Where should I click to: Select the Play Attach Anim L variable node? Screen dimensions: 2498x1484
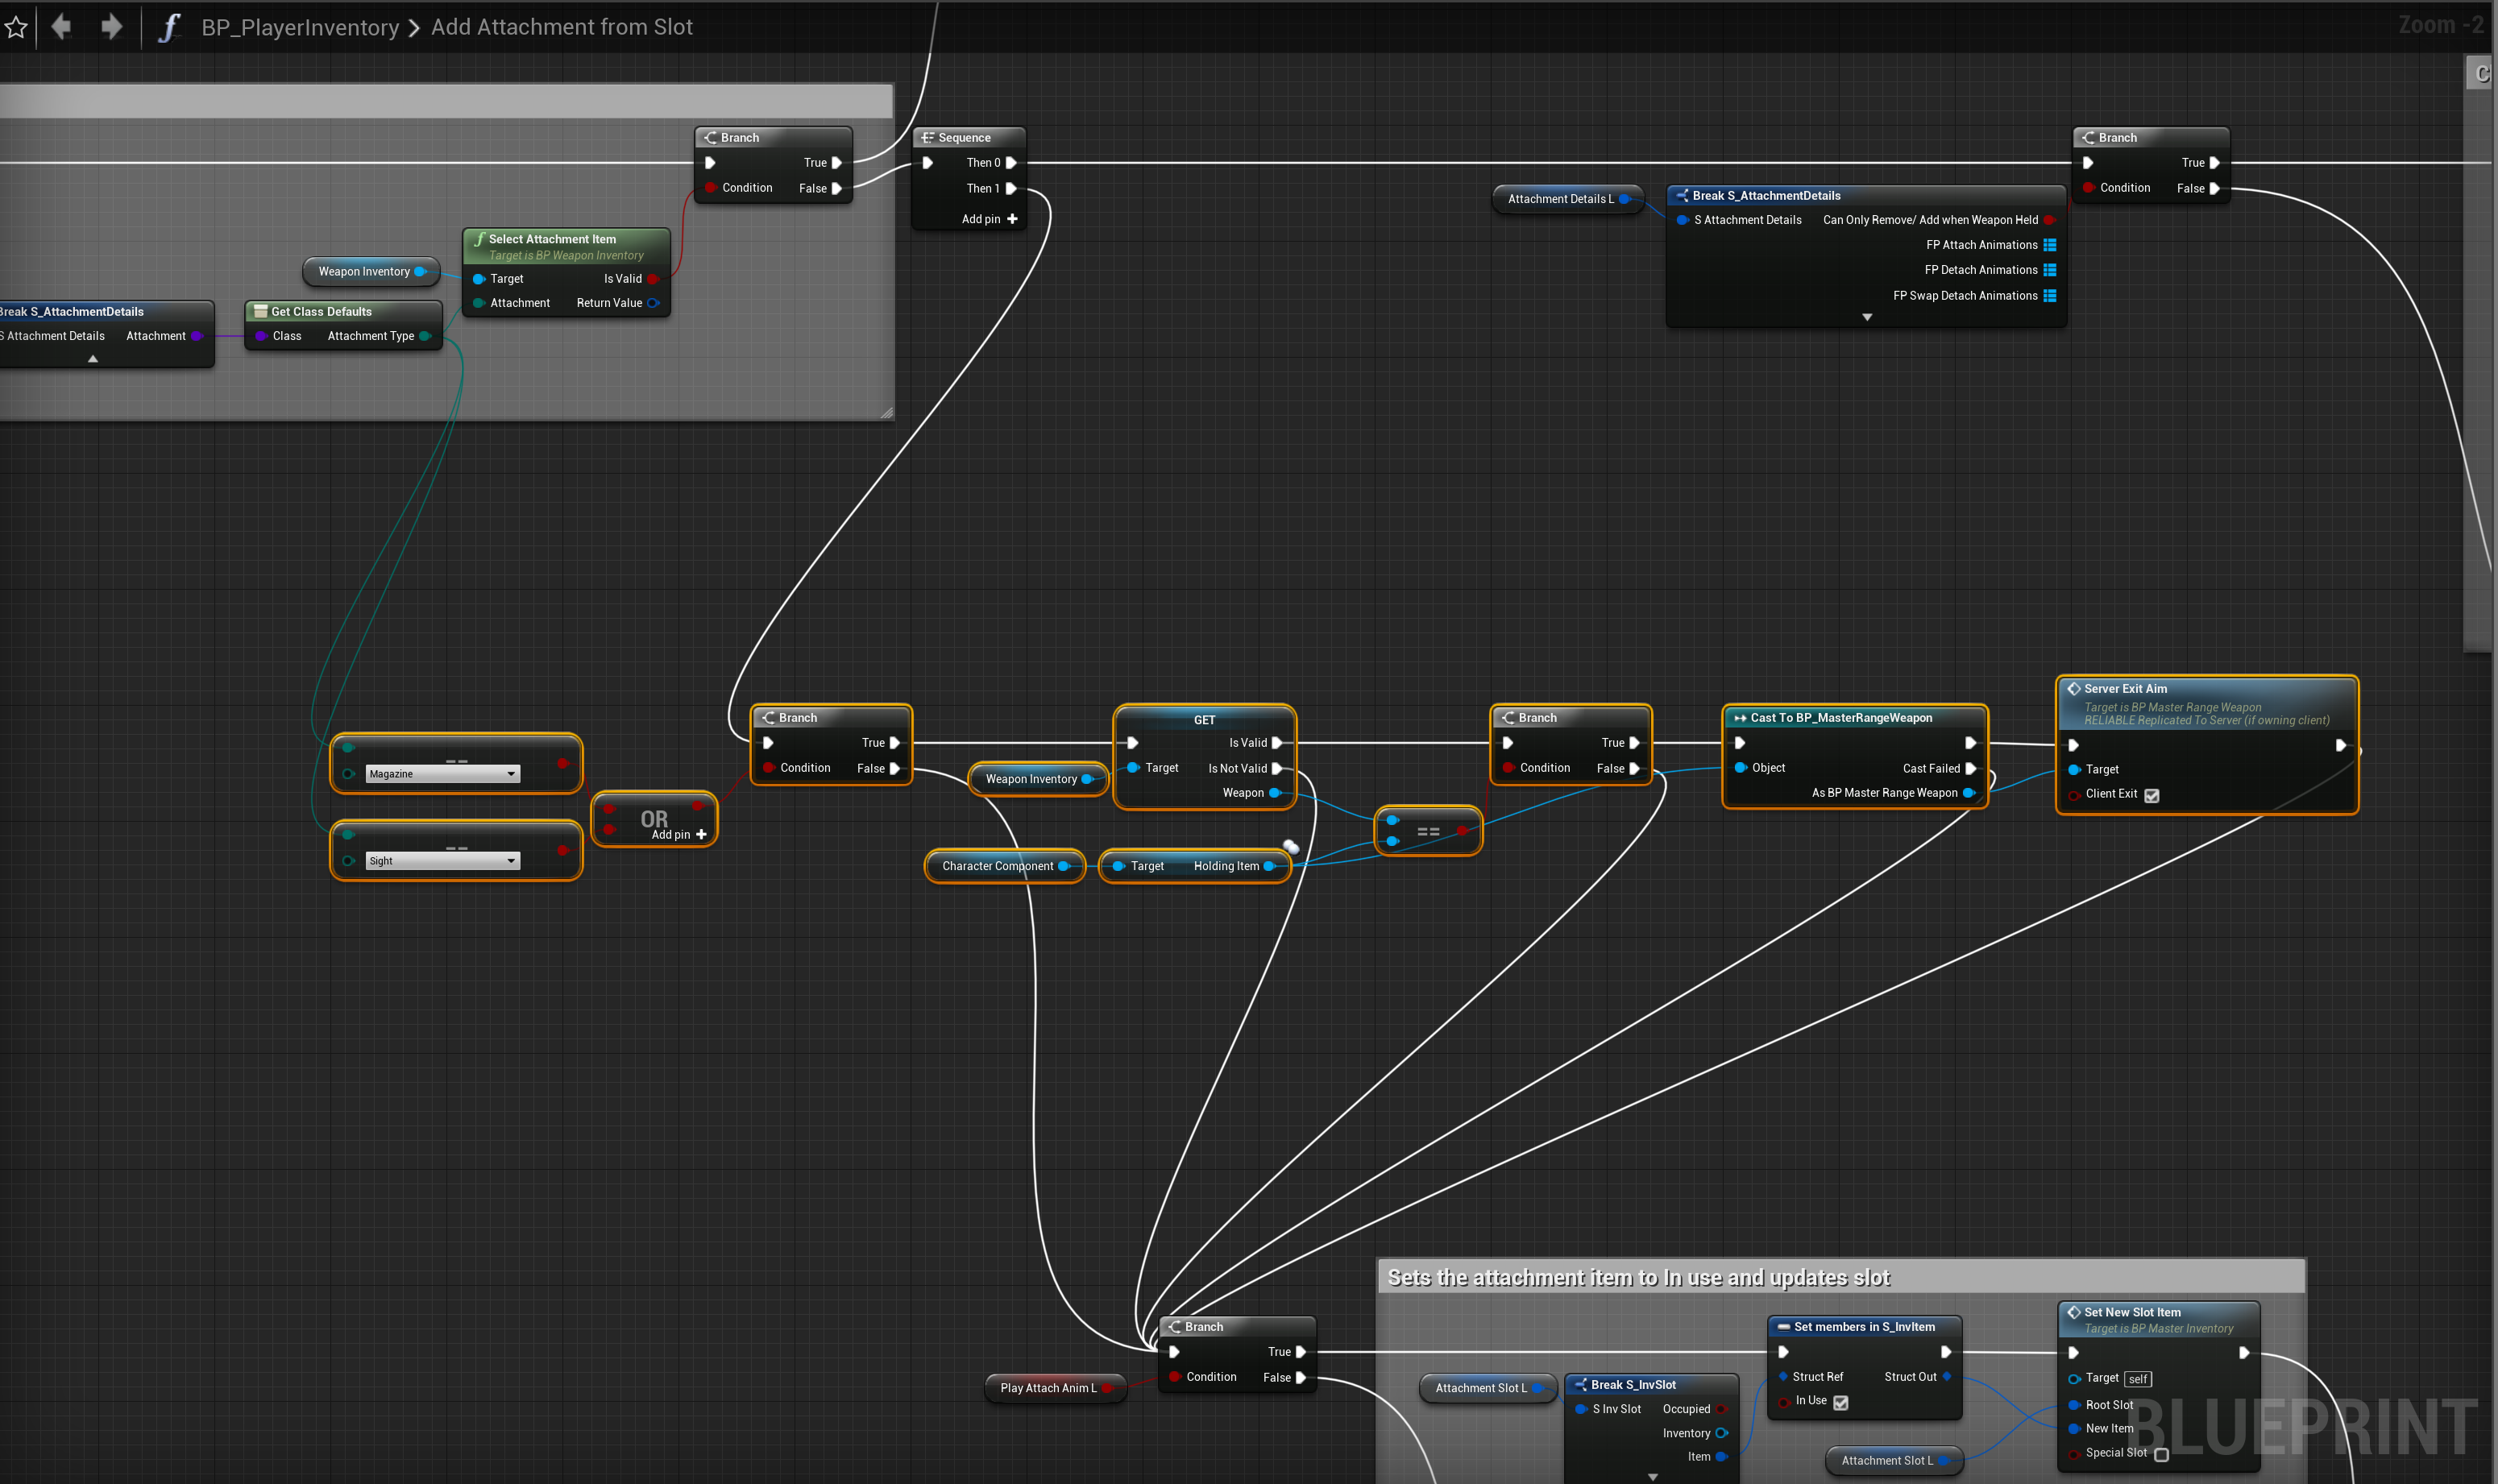[x=1048, y=1388]
